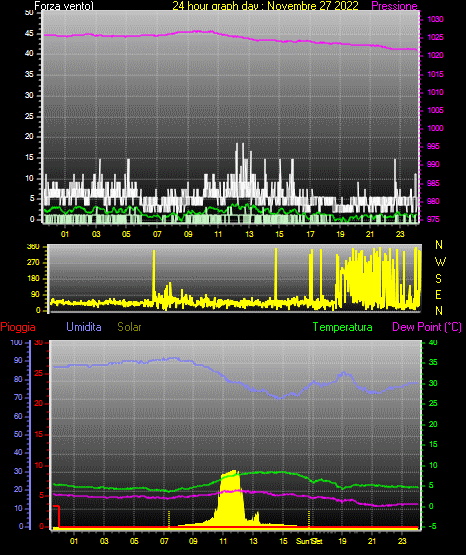Click the '24 hour graph day : Novembre 27 2022' title
The width and height of the screenshot is (466, 555).
(265, 6)
